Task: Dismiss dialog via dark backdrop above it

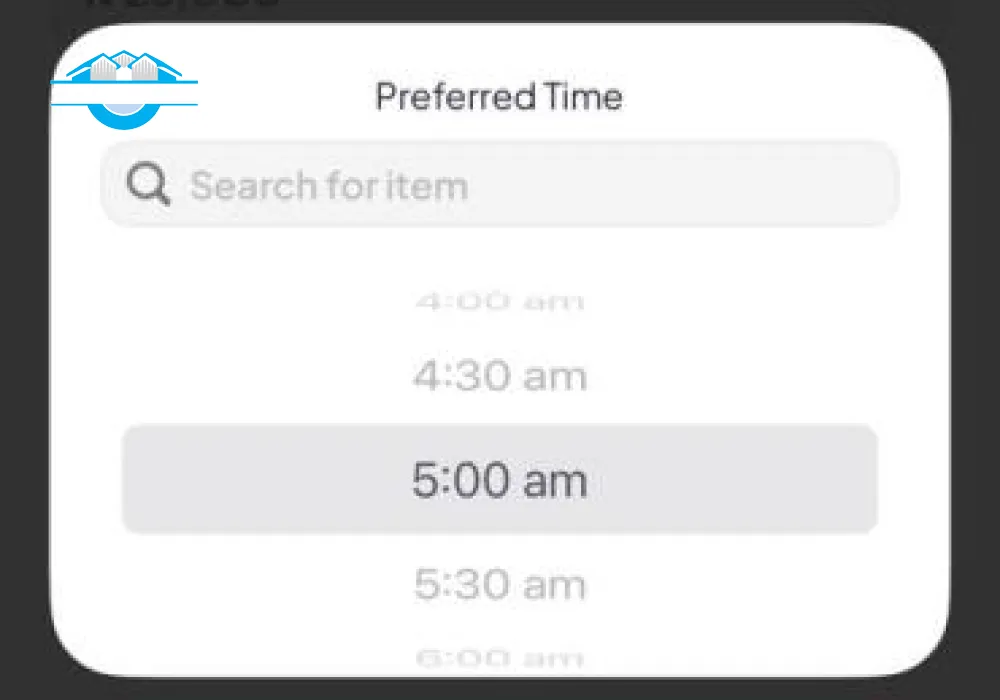Action: coord(600,10)
